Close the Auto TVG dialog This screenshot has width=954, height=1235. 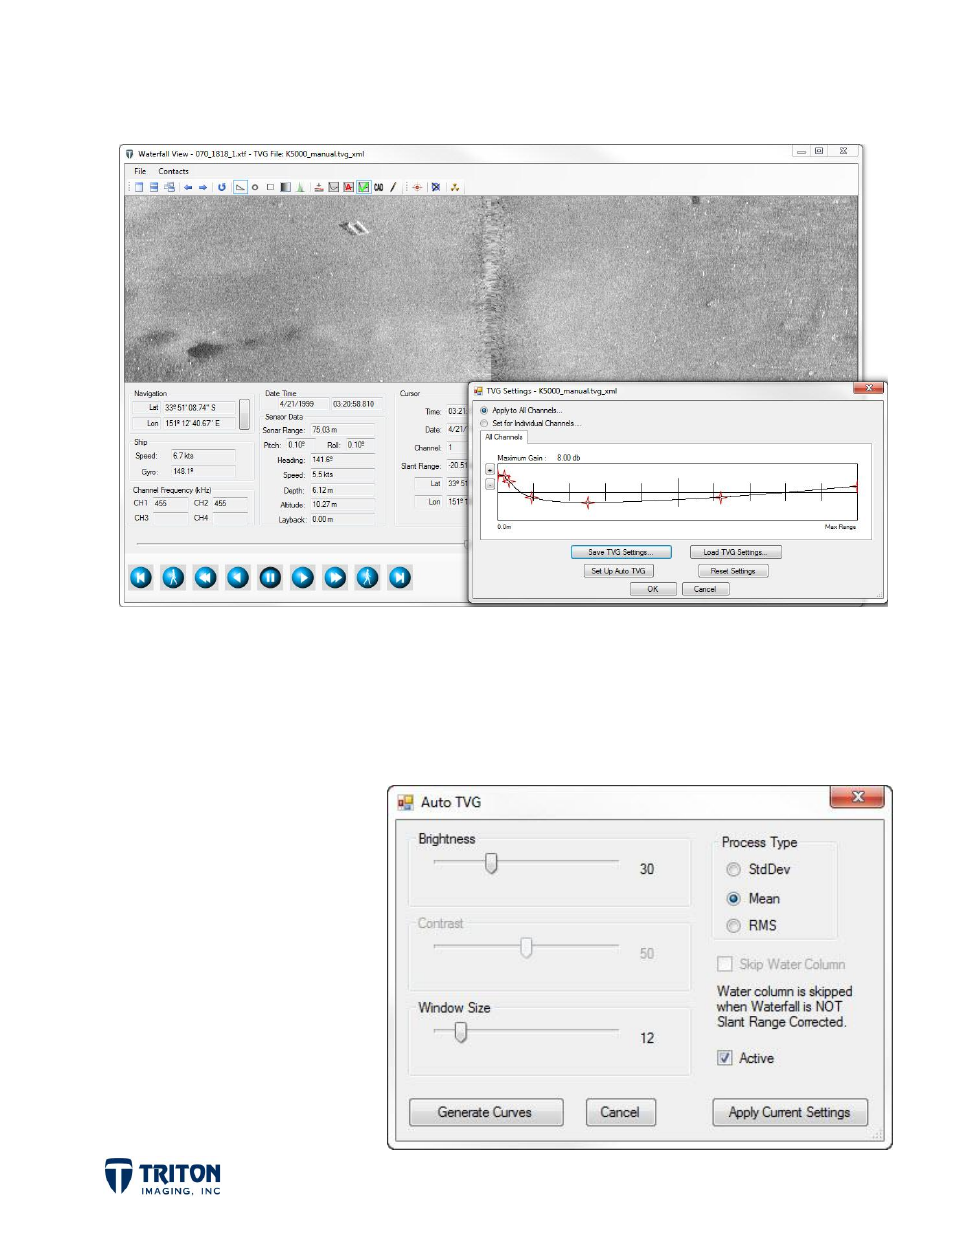tap(857, 797)
